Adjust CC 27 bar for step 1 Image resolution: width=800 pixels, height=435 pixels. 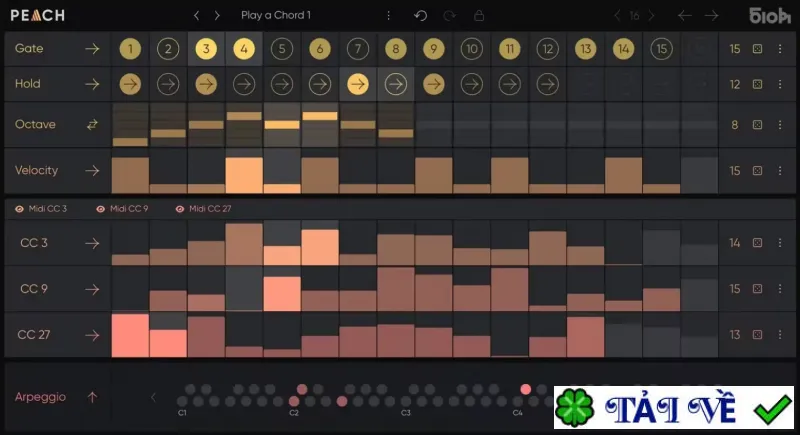(x=130, y=336)
